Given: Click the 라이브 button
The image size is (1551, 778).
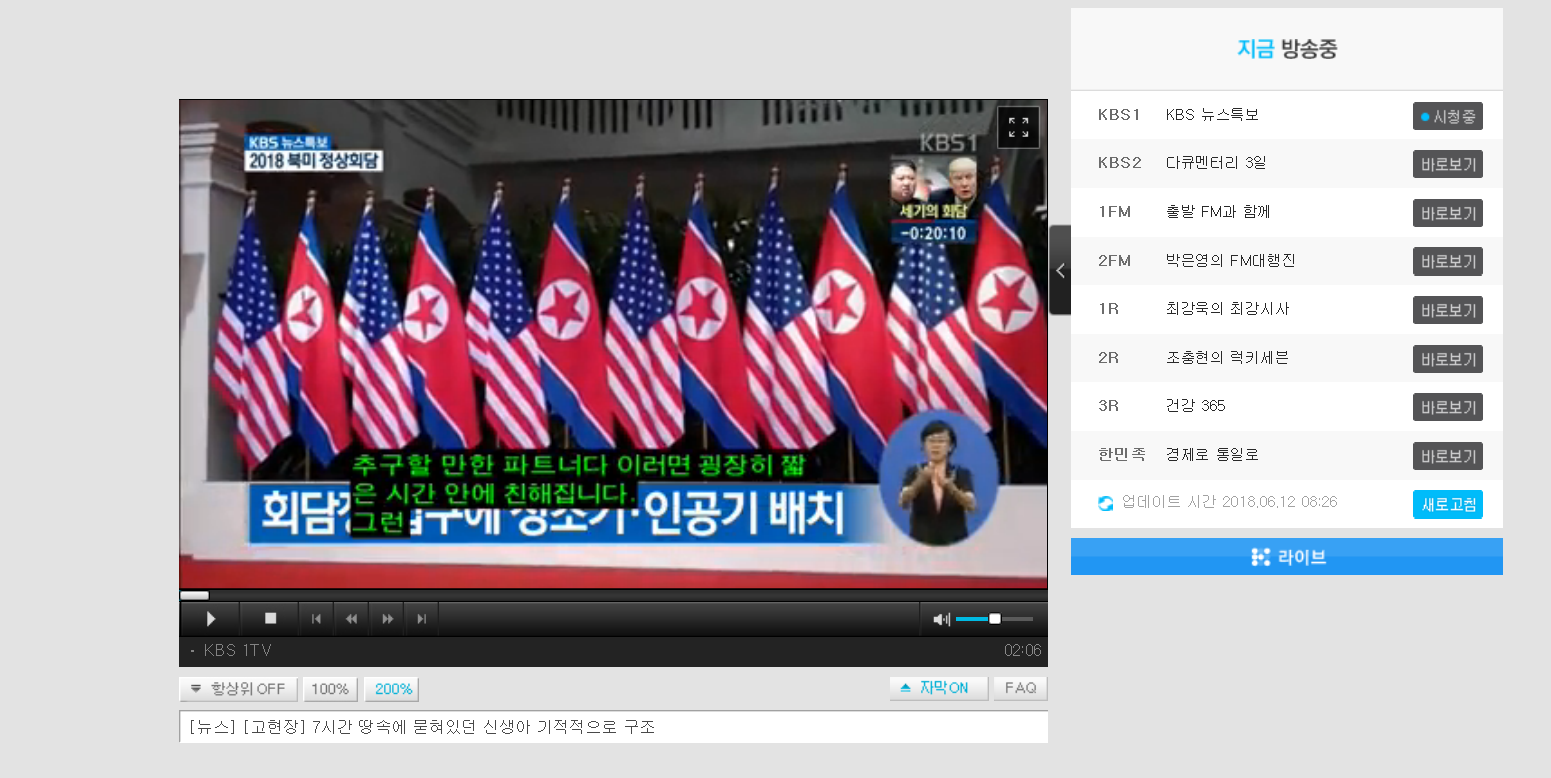Looking at the screenshot, I should 1286,557.
